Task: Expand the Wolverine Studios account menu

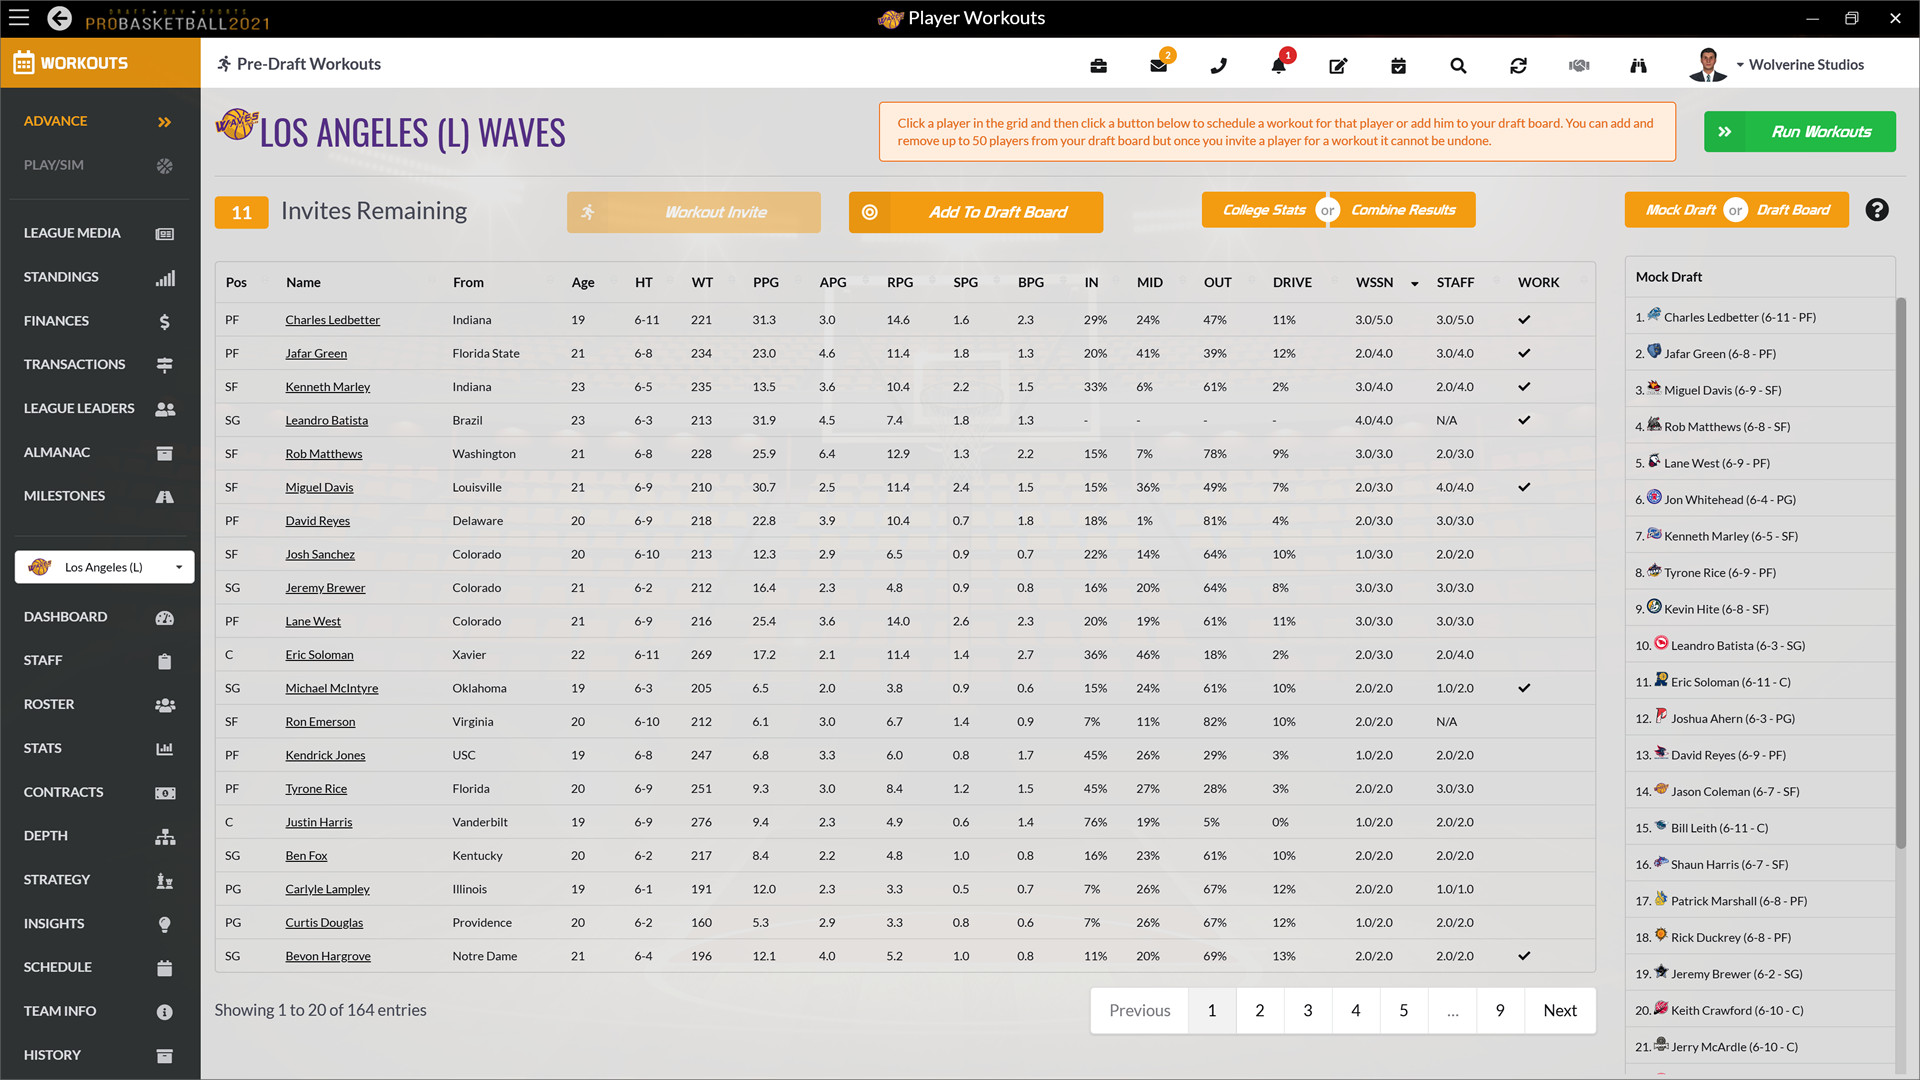Action: tap(1802, 64)
